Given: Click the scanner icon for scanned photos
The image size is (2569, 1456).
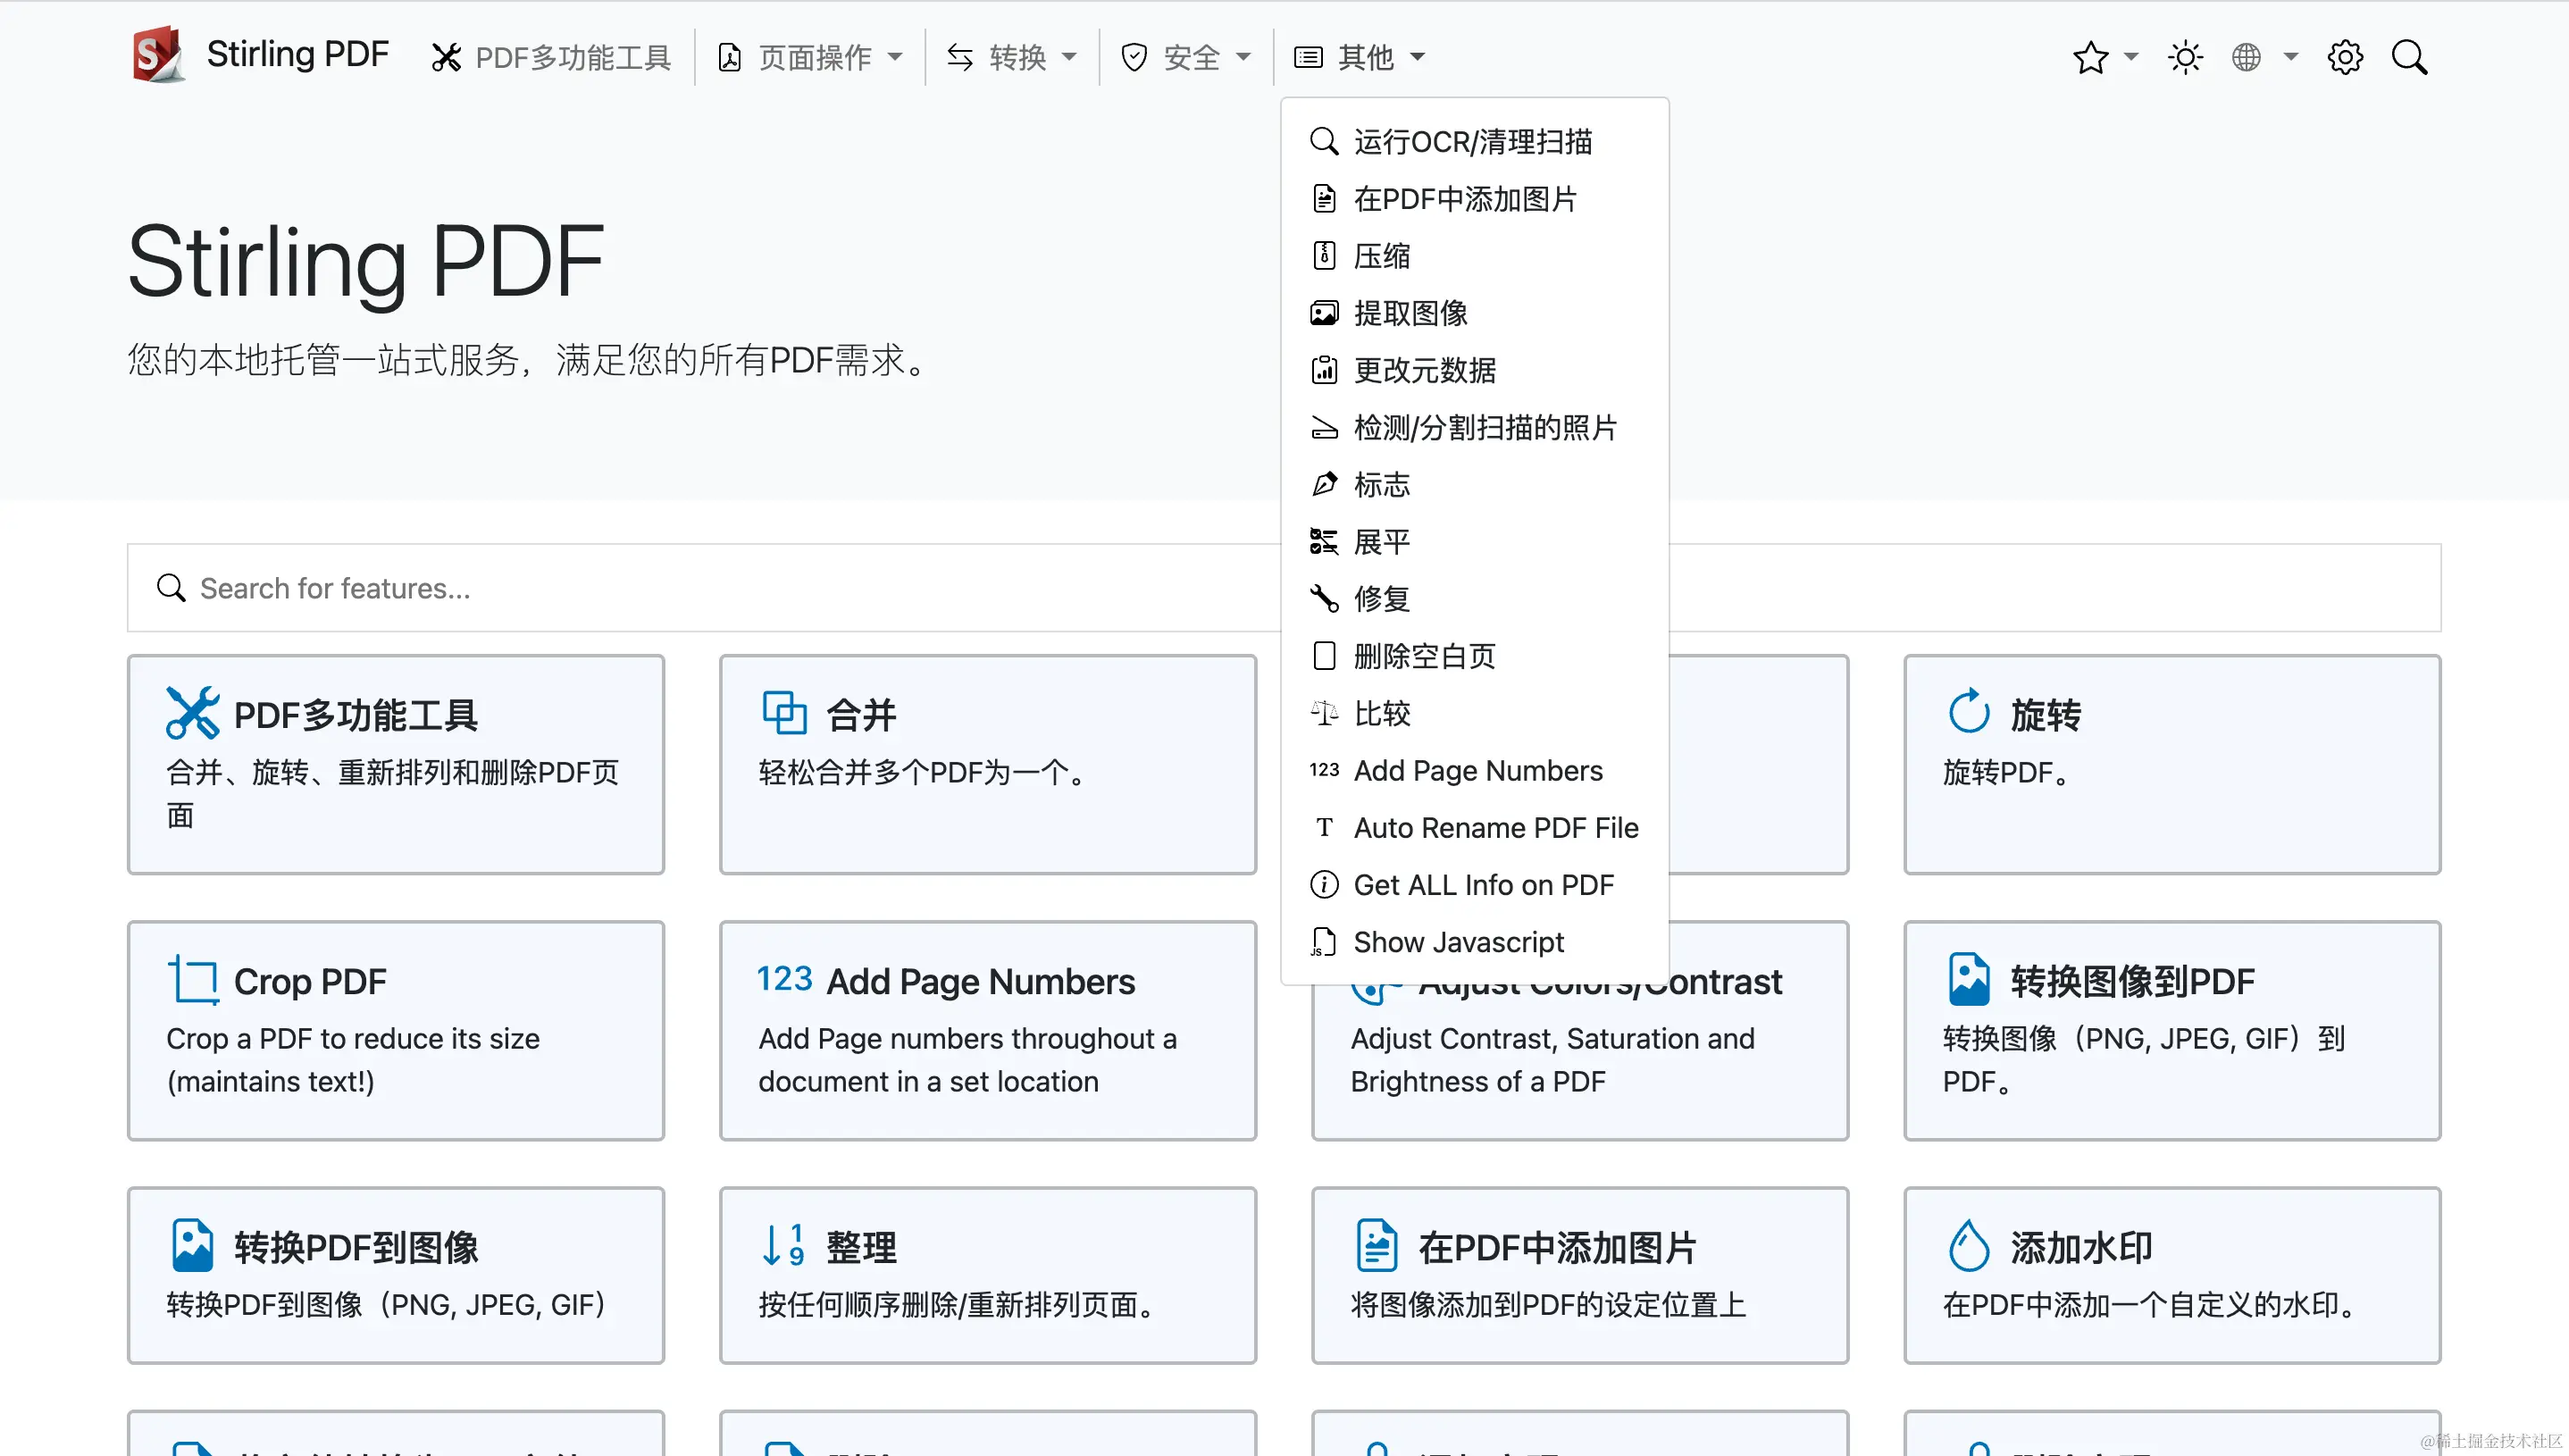Looking at the screenshot, I should [x=1324, y=428].
